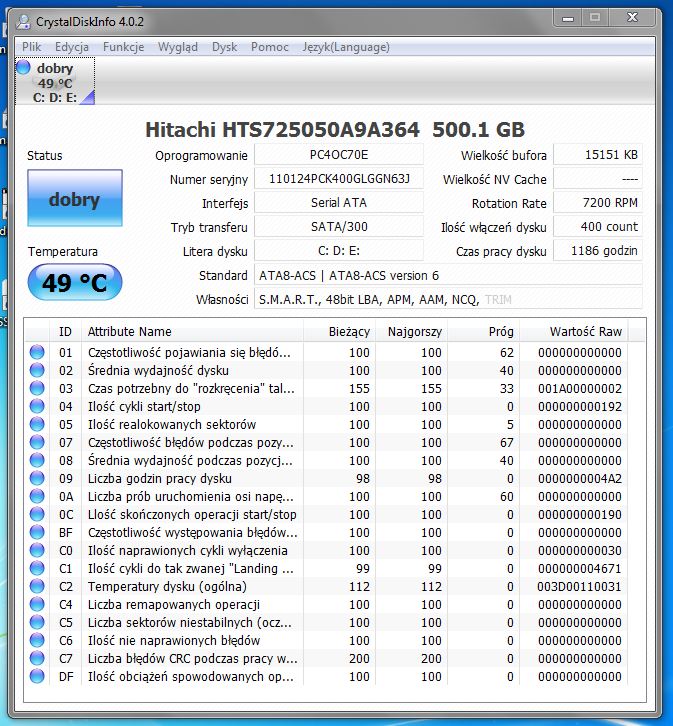Screen dimensions: 673x726
Task: Click the status icon for attribute C1
Action: click(37, 568)
